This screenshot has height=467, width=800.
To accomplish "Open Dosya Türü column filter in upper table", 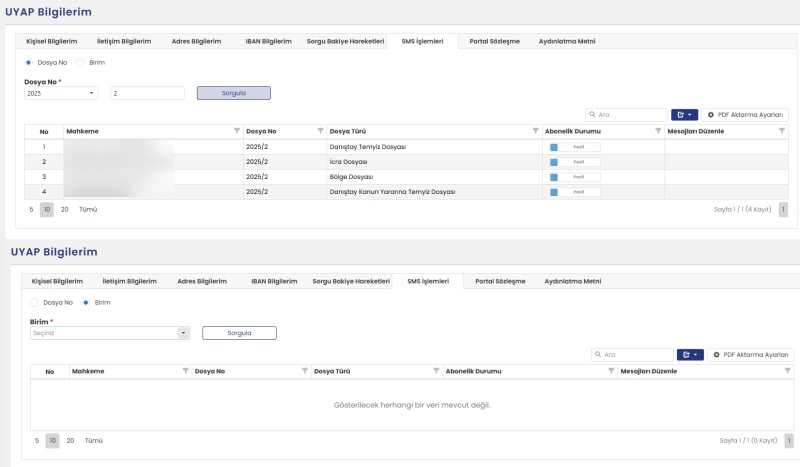I will [x=534, y=131].
